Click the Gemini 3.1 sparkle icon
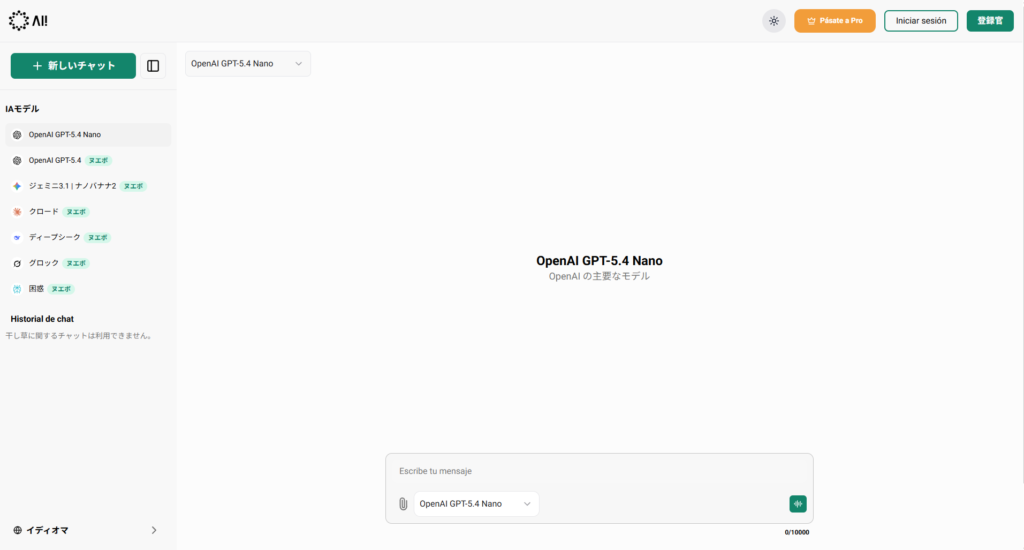 (17, 186)
